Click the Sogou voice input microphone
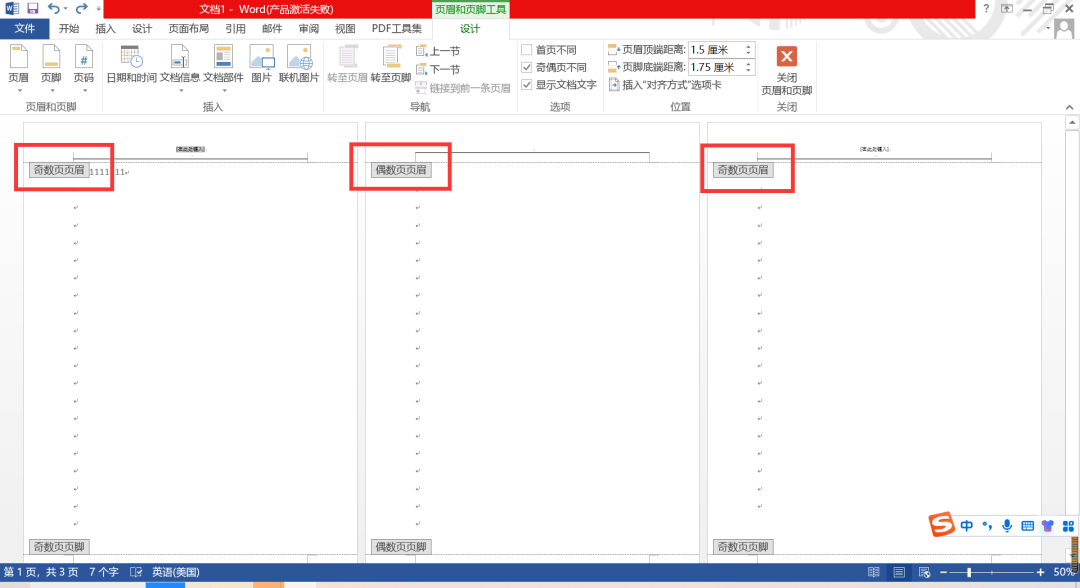Screen dimensions: 1080x588 point(1007,526)
